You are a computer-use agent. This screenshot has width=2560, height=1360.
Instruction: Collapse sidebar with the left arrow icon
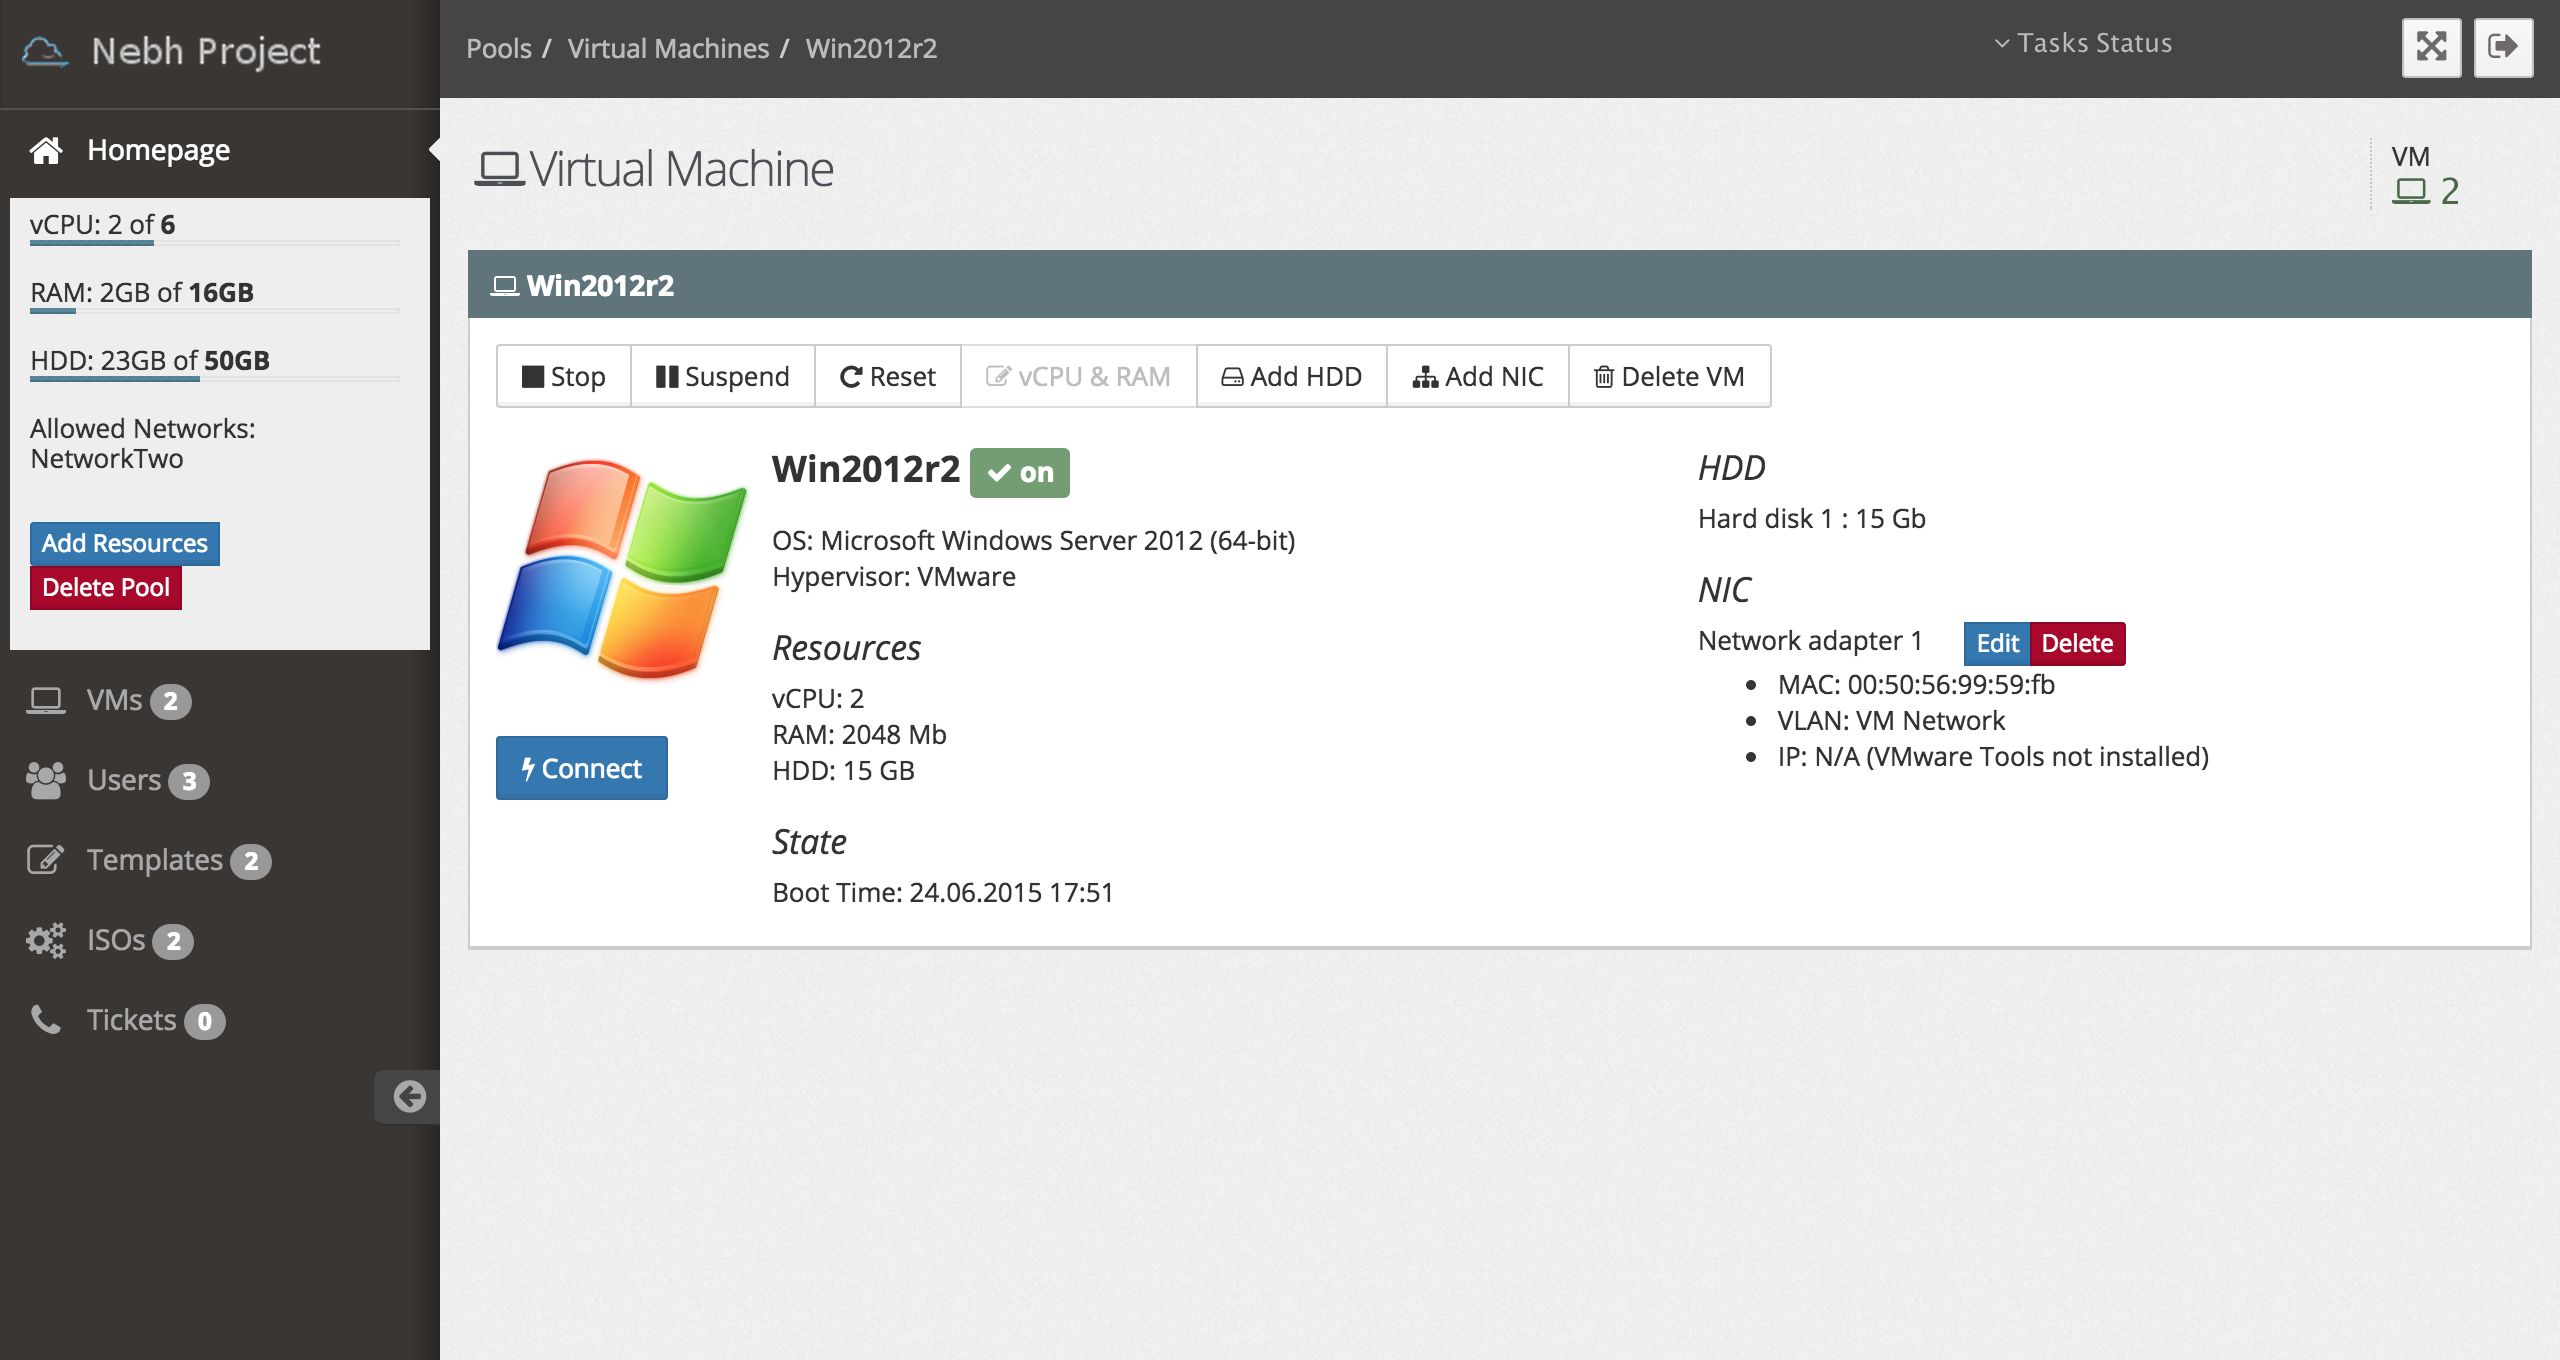pyautogui.click(x=409, y=1097)
